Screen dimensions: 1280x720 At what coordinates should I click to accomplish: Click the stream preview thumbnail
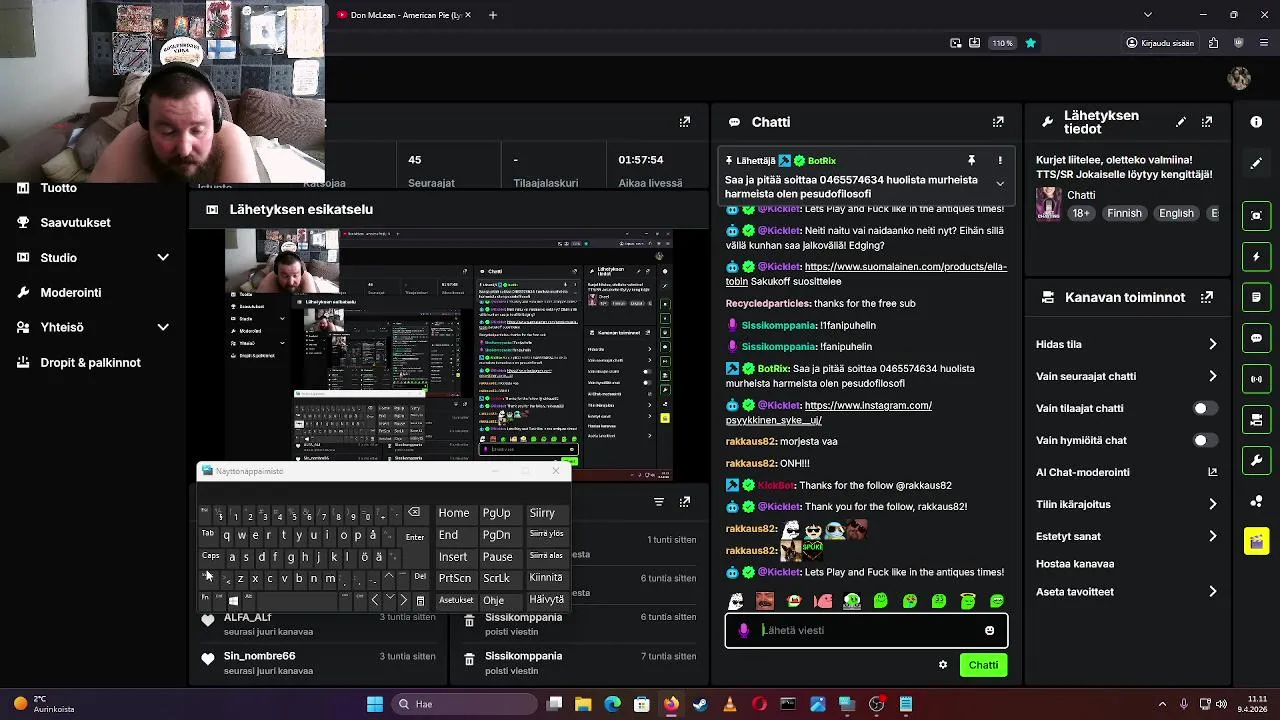pos(449,355)
